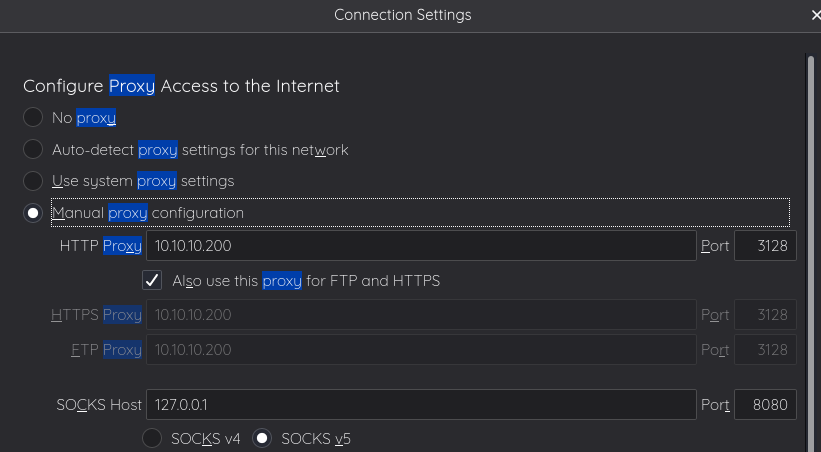Image resolution: width=821 pixels, height=452 pixels.
Task: Uncheck Also use this proxy for FTP and HTTPS
Action: pyautogui.click(x=153, y=281)
